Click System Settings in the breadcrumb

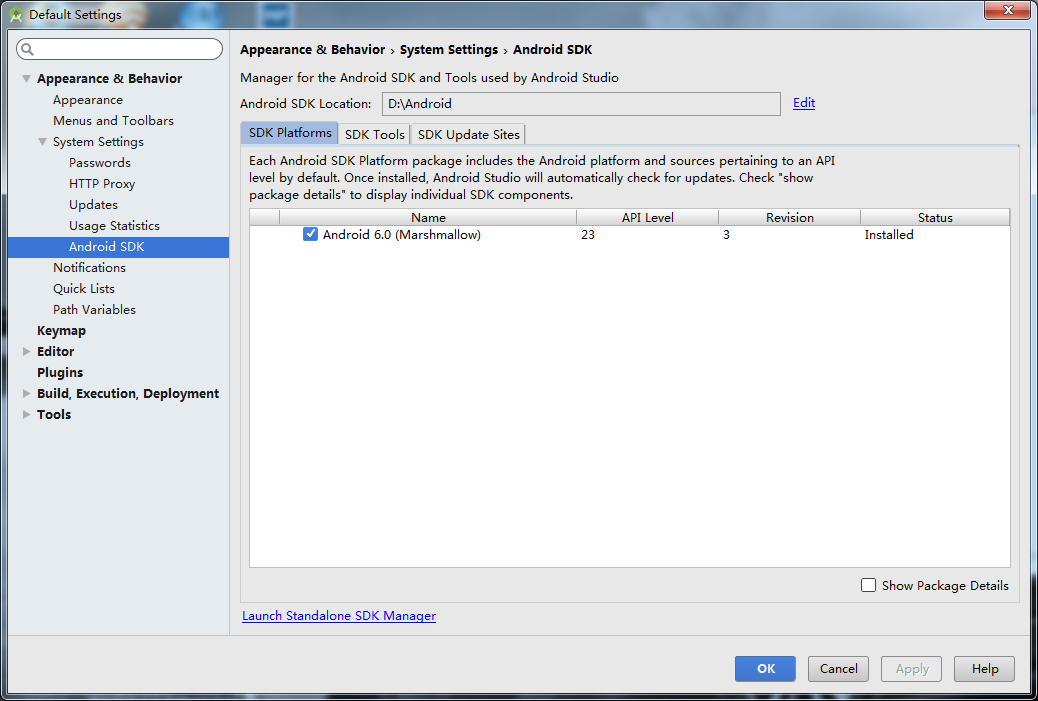tap(449, 50)
